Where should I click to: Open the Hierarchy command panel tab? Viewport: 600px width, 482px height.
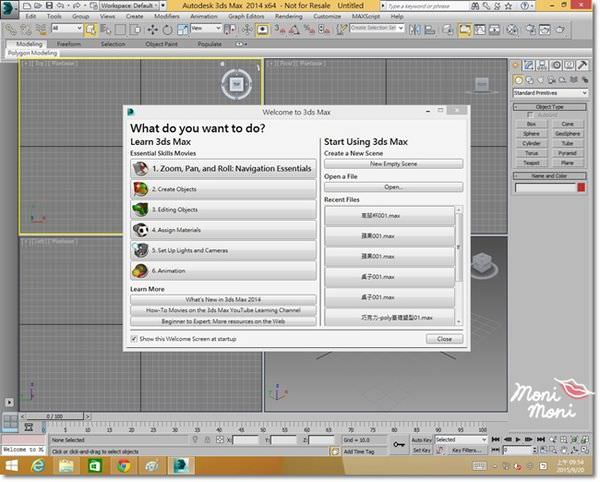click(544, 66)
